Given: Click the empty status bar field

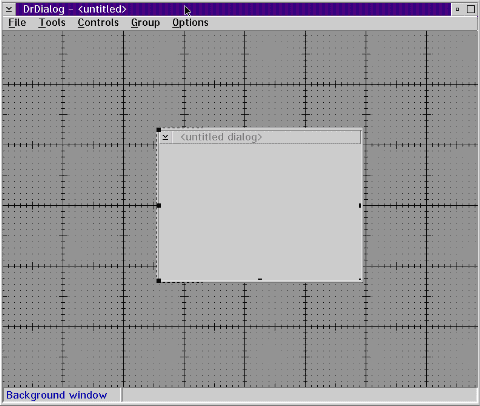Looking at the screenshot, I should [300, 395].
